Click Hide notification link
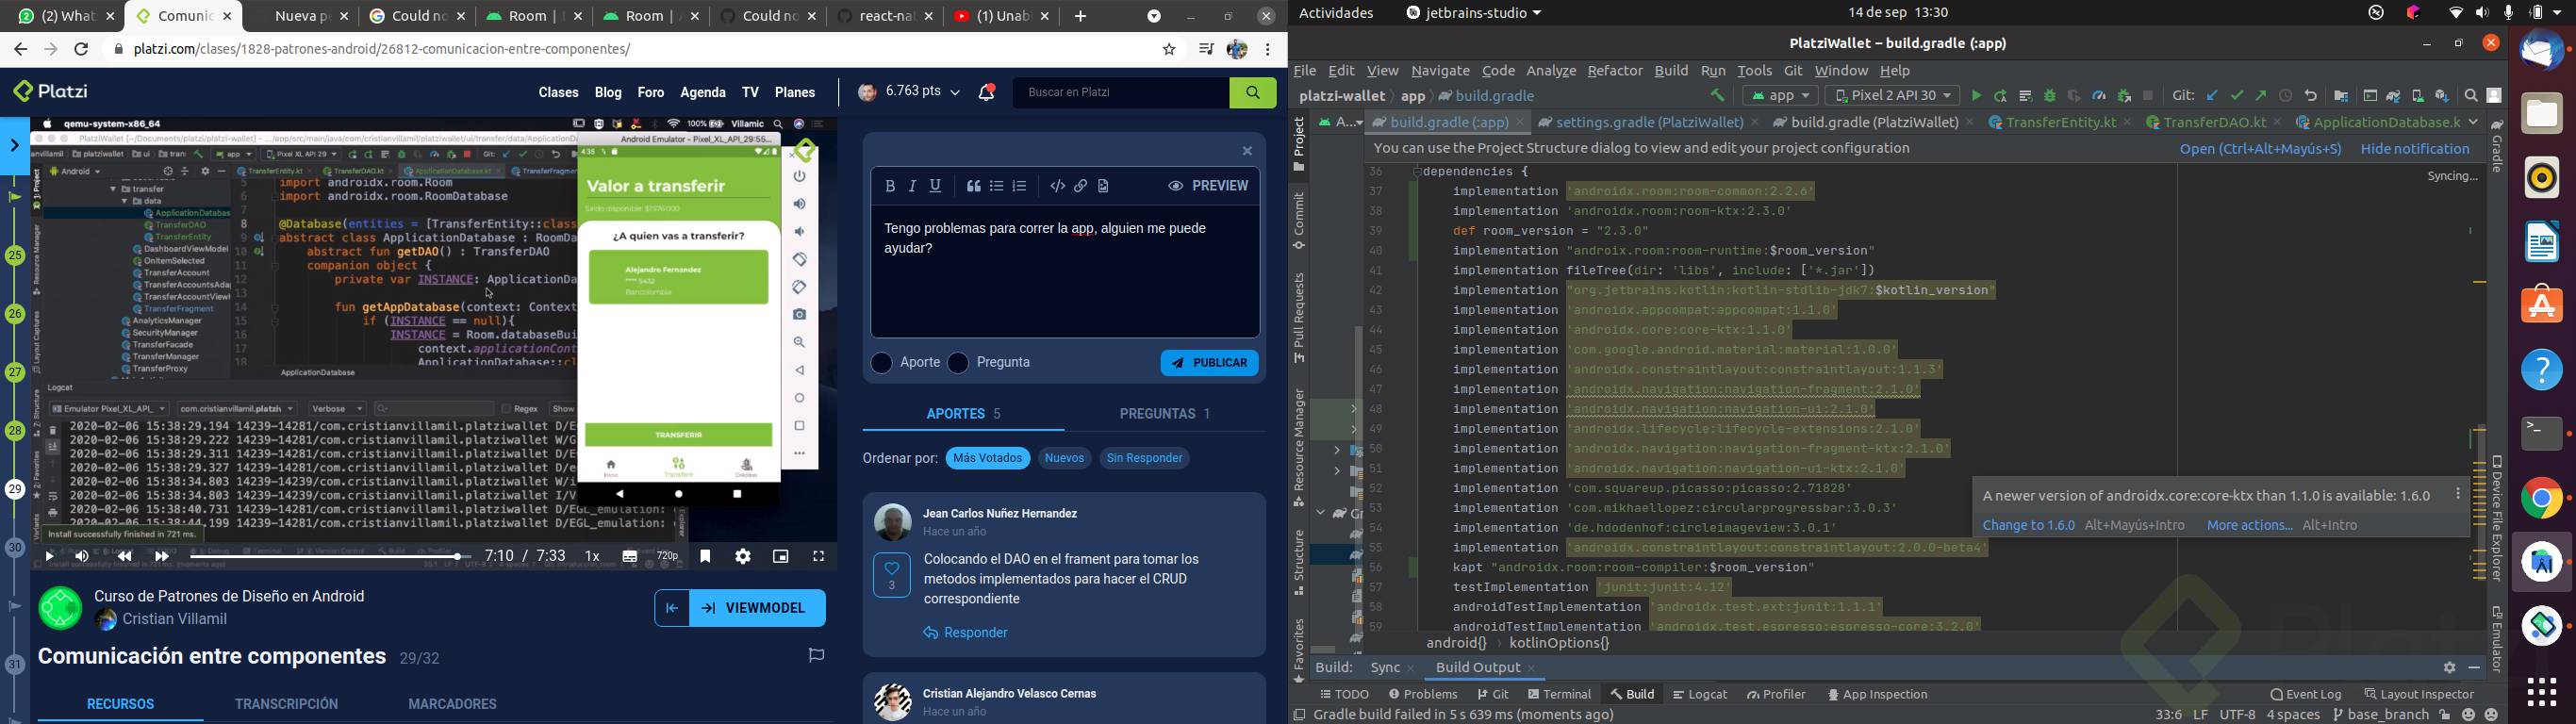The image size is (2576, 724). [2415, 149]
